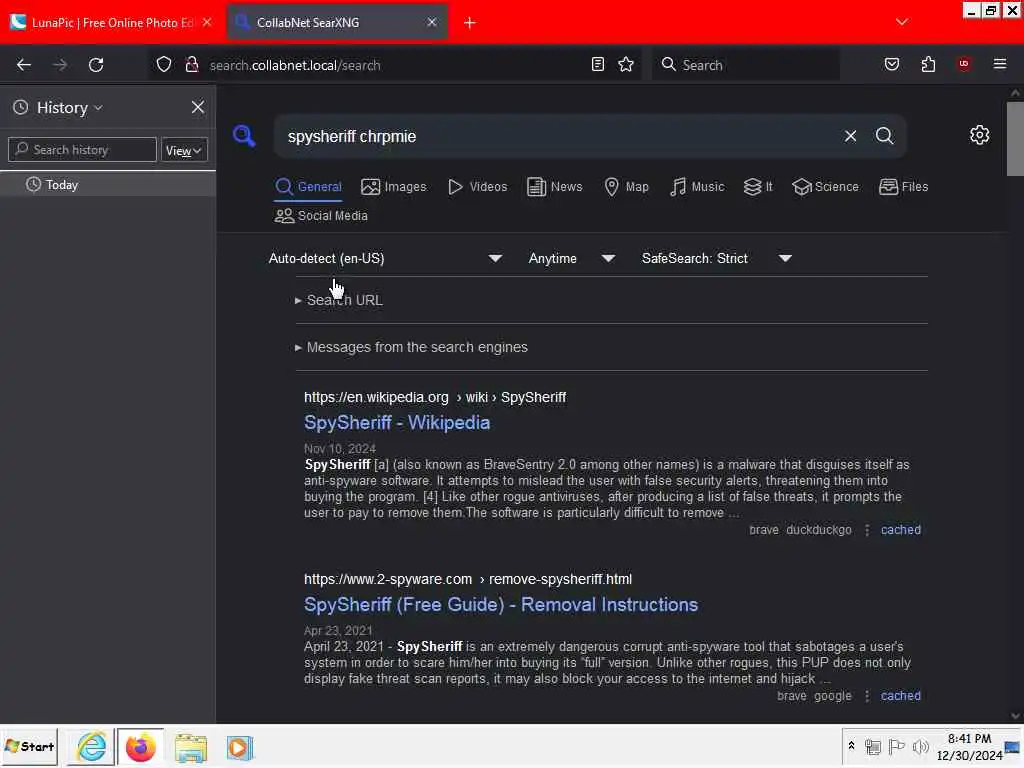Click the page vertical scrollbar thumb

(x=1015, y=138)
